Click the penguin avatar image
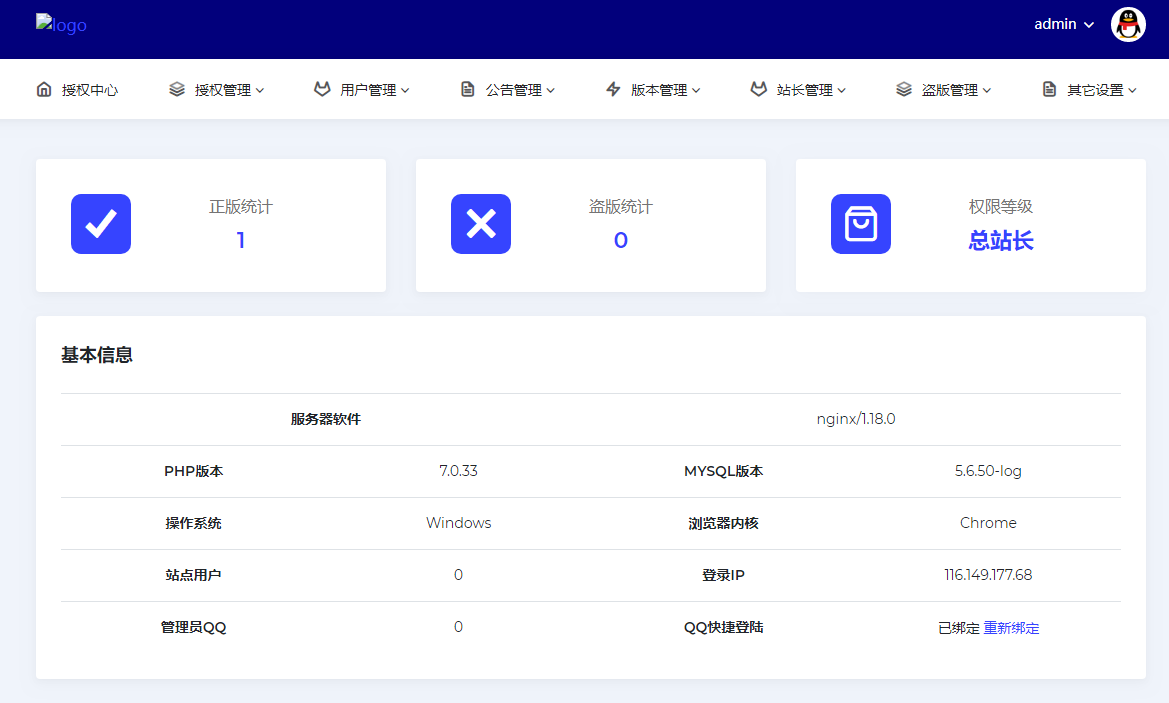 [1128, 24]
